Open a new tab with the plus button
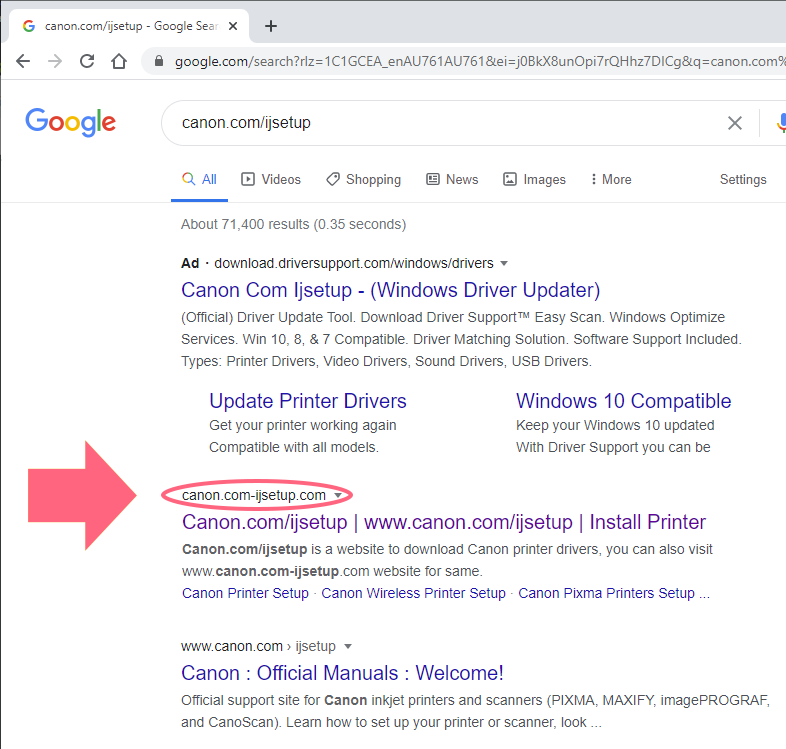The width and height of the screenshot is (786, 749). (x=271, y=26)
